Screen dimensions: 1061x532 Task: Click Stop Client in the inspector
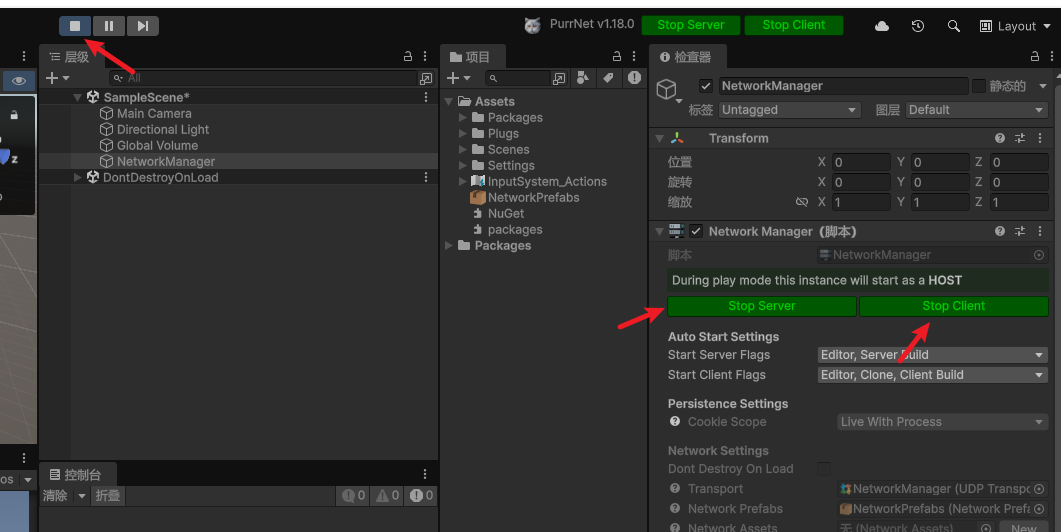(953, 306)
